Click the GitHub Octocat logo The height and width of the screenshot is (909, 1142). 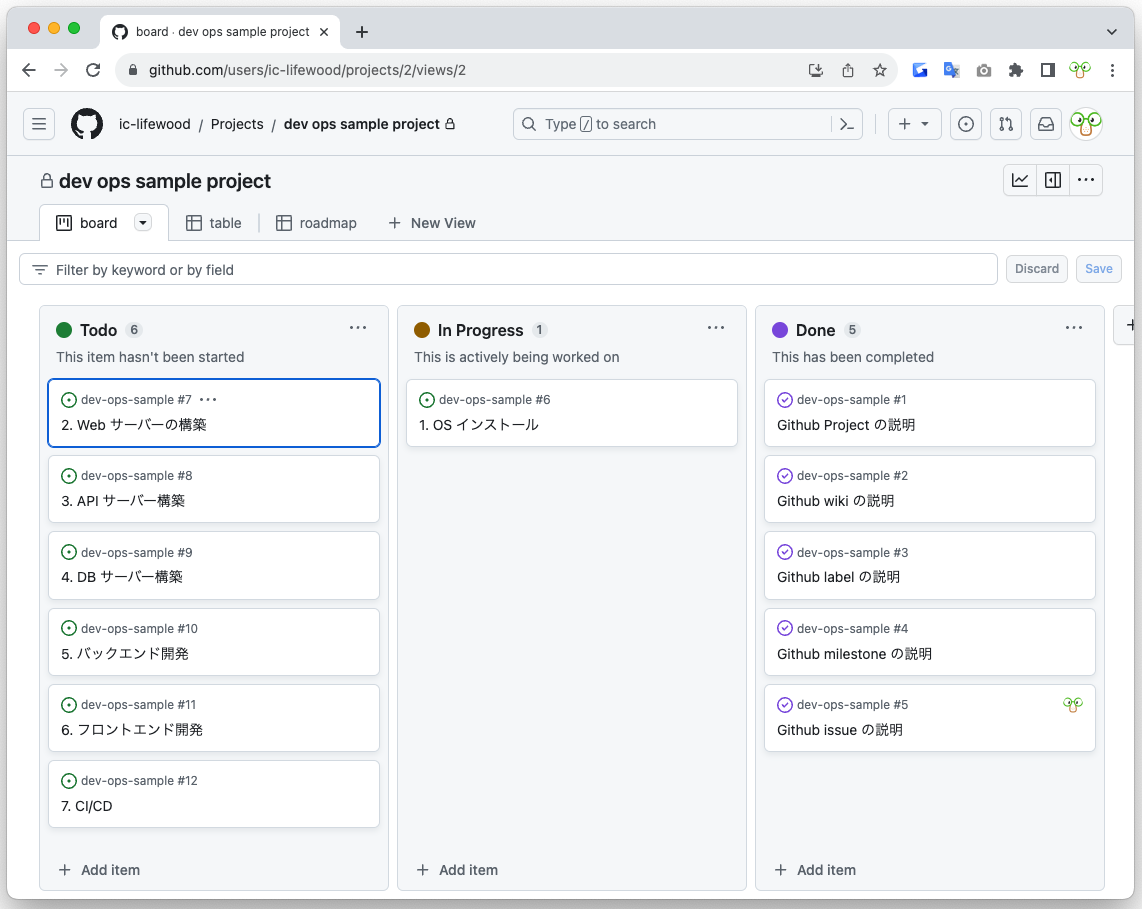(87, 124)
